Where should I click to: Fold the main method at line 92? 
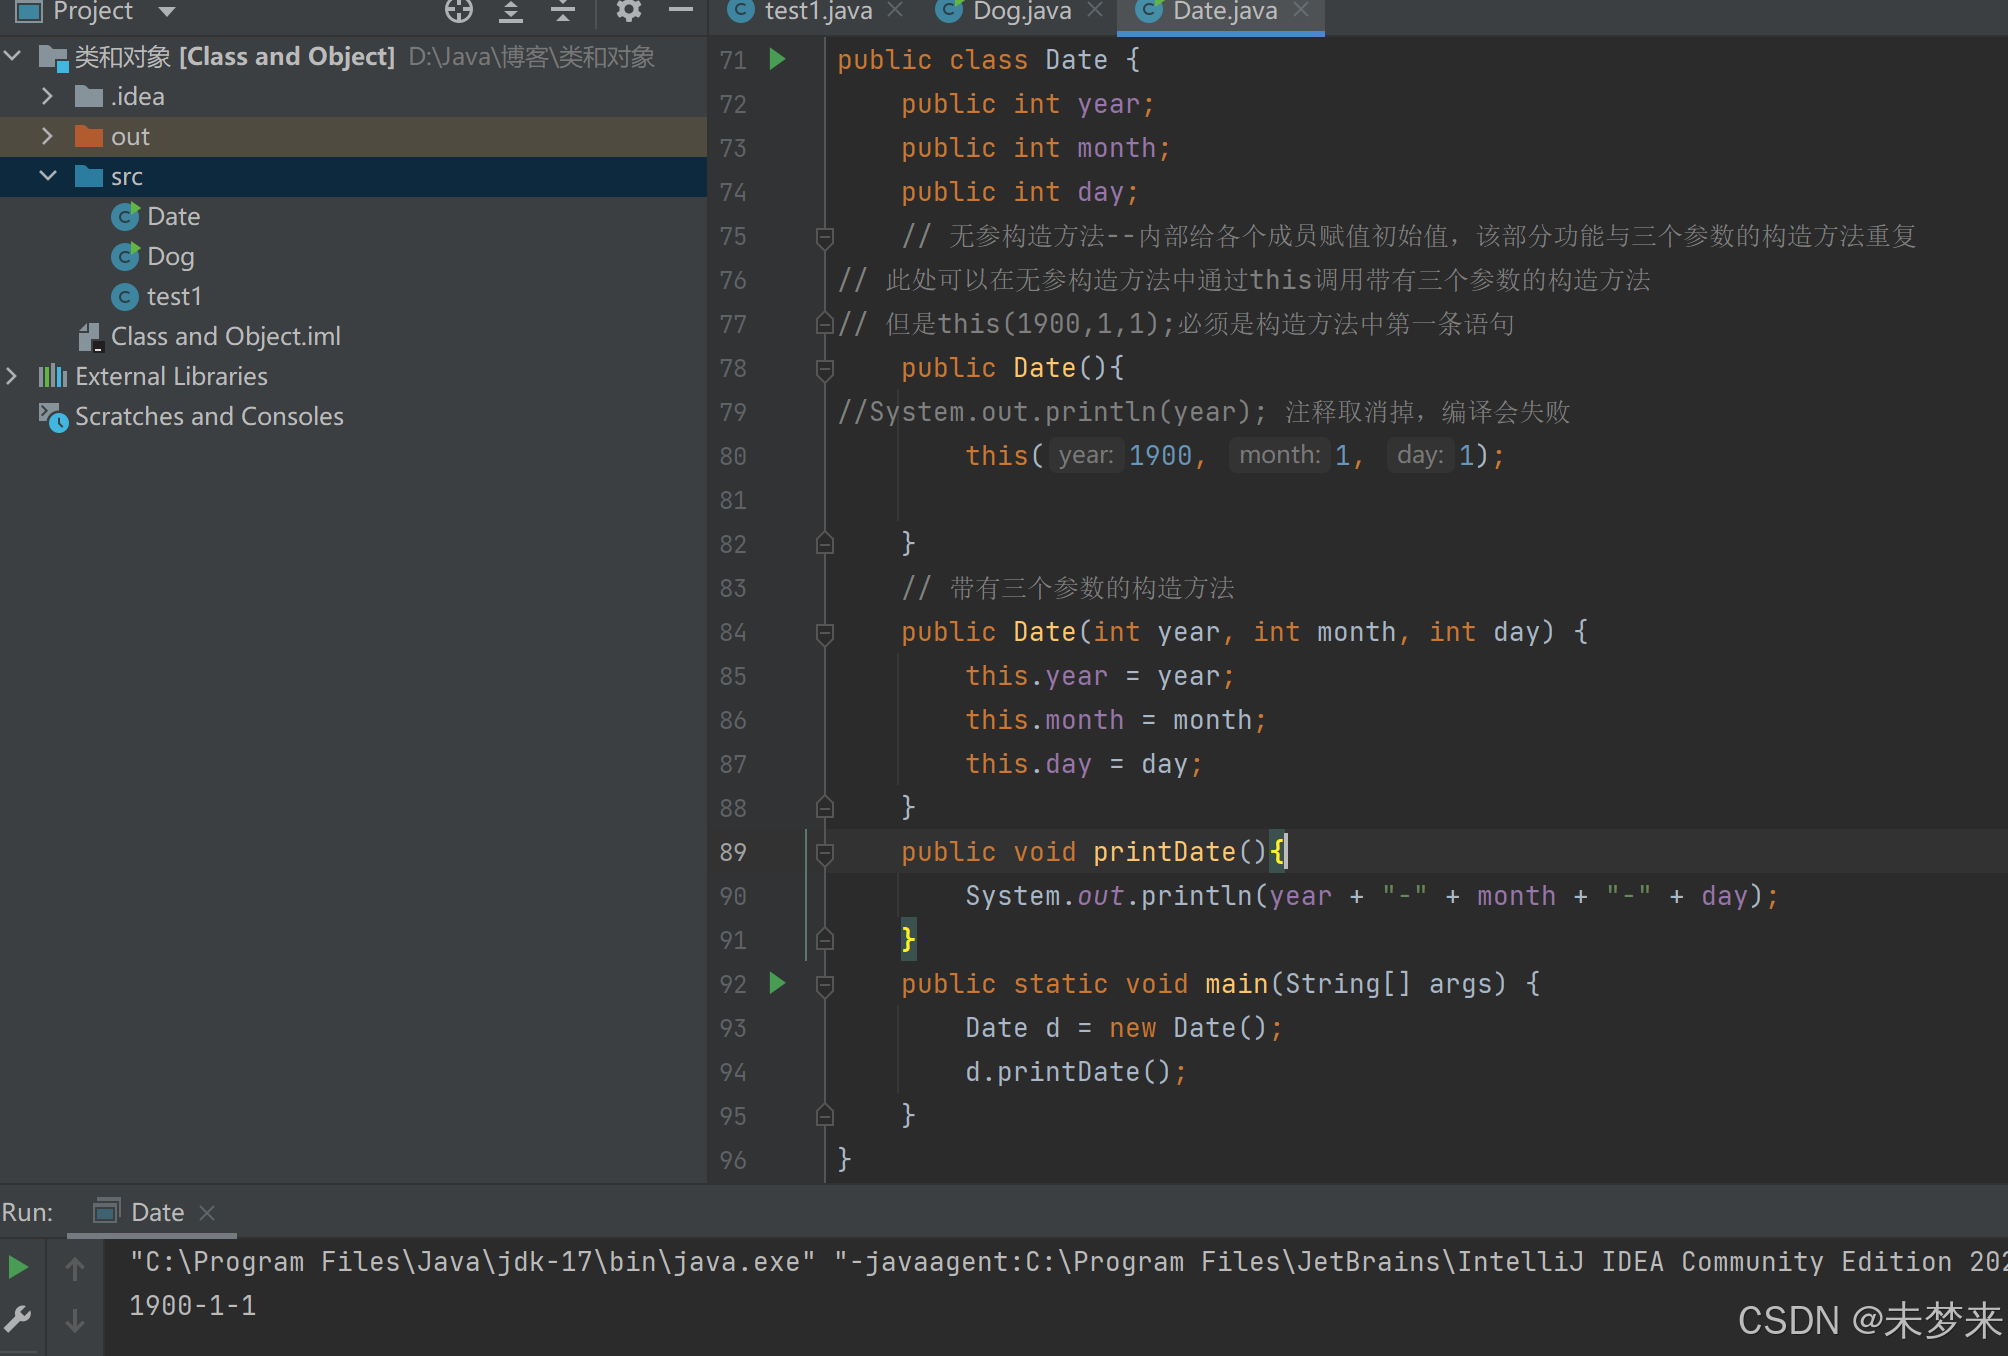coord(825,985)
